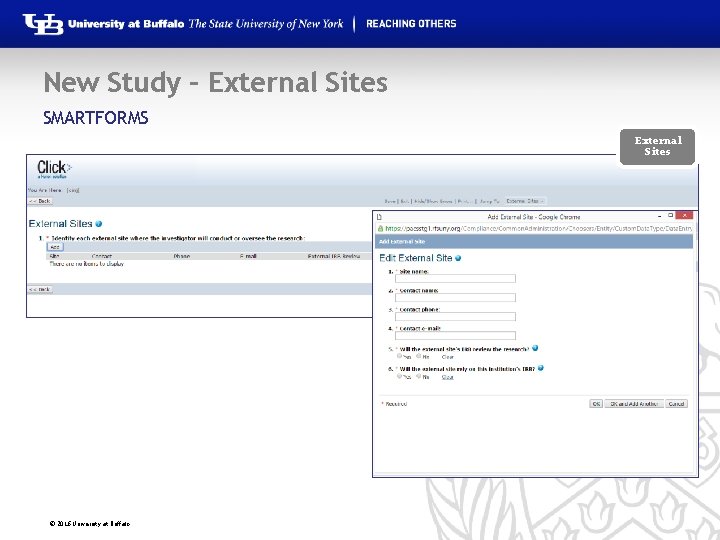Select No for relying on this institution's IRB
720x540 pixels.
(x=419, y=376)
